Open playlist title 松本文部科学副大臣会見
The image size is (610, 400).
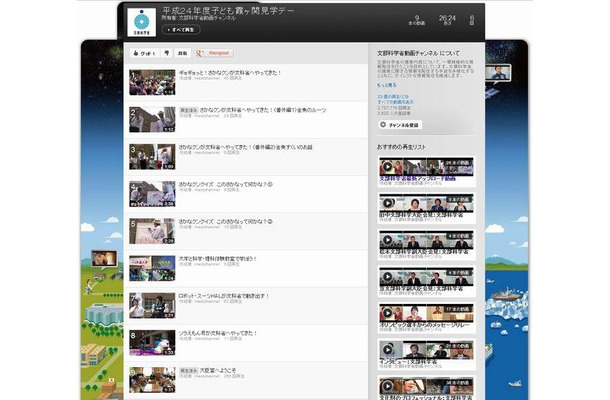pos(424,252)
